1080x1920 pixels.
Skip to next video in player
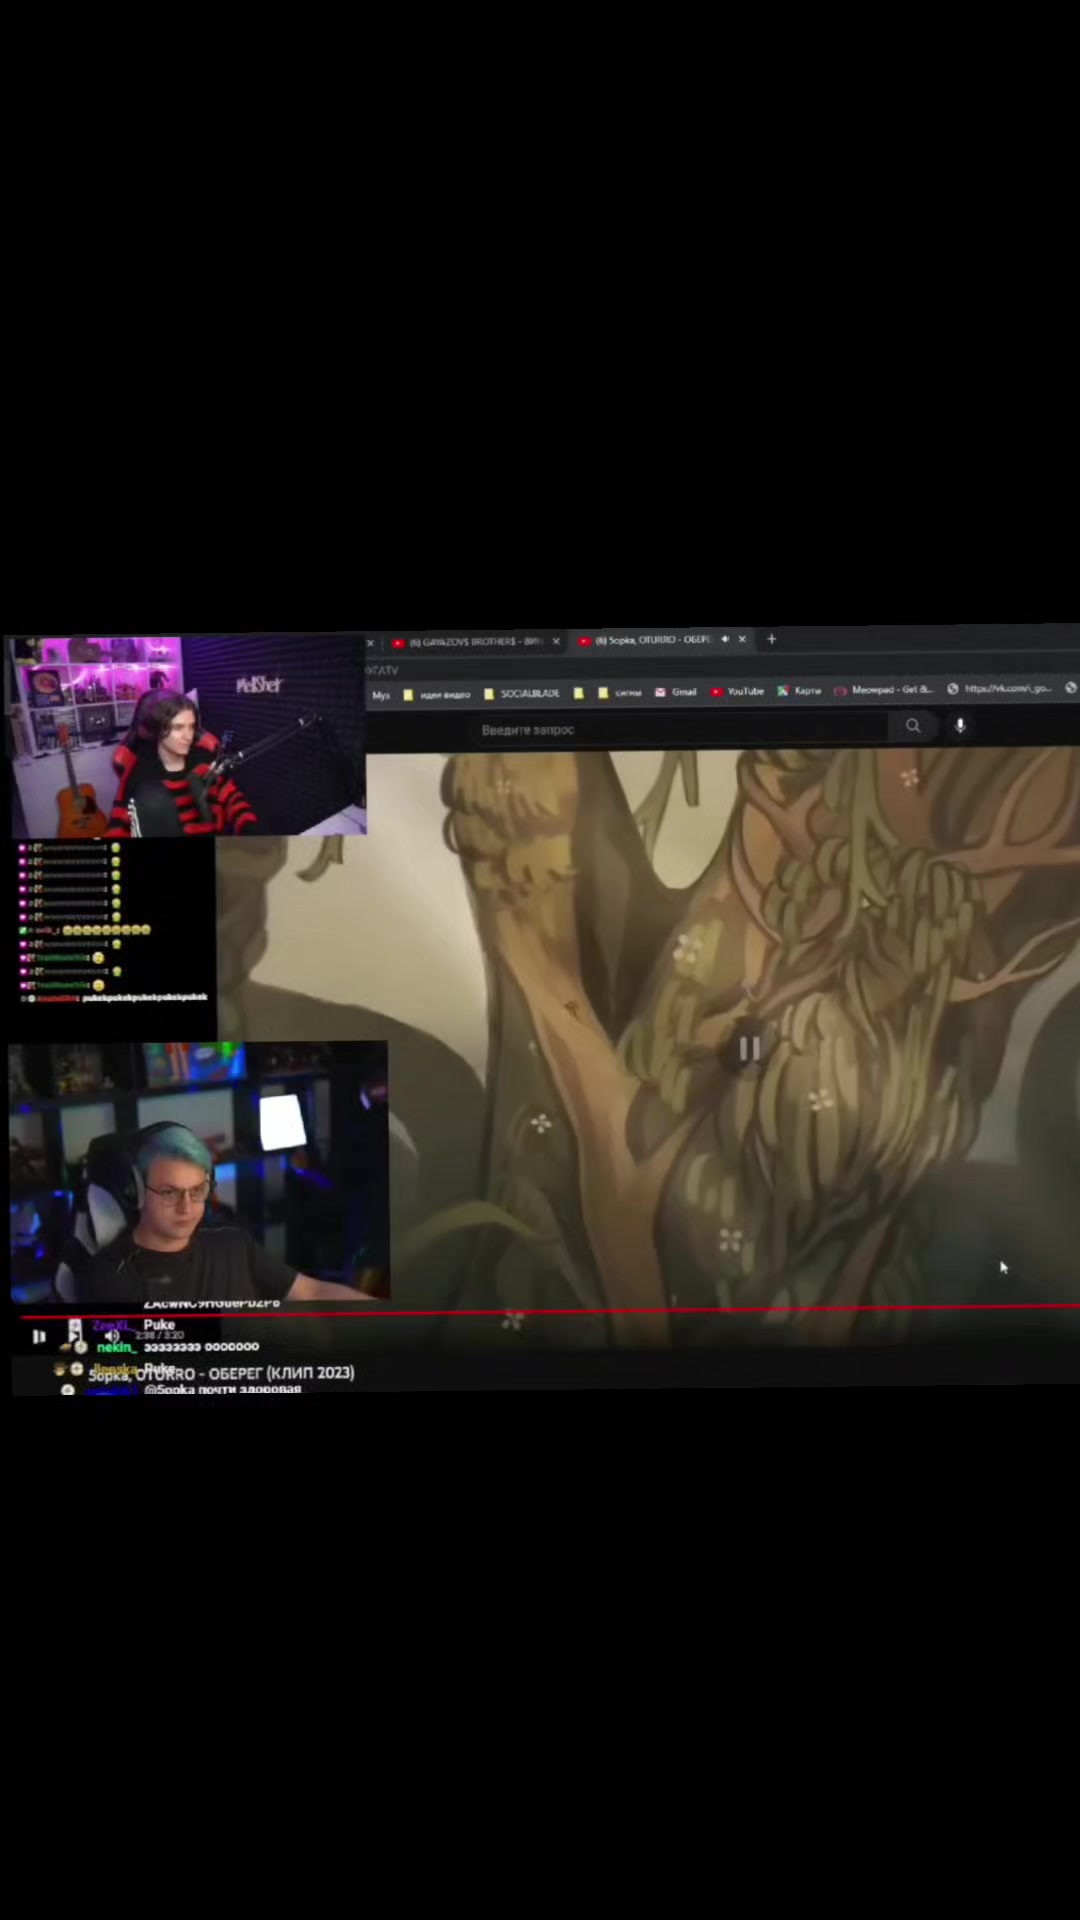[75, 1335]
